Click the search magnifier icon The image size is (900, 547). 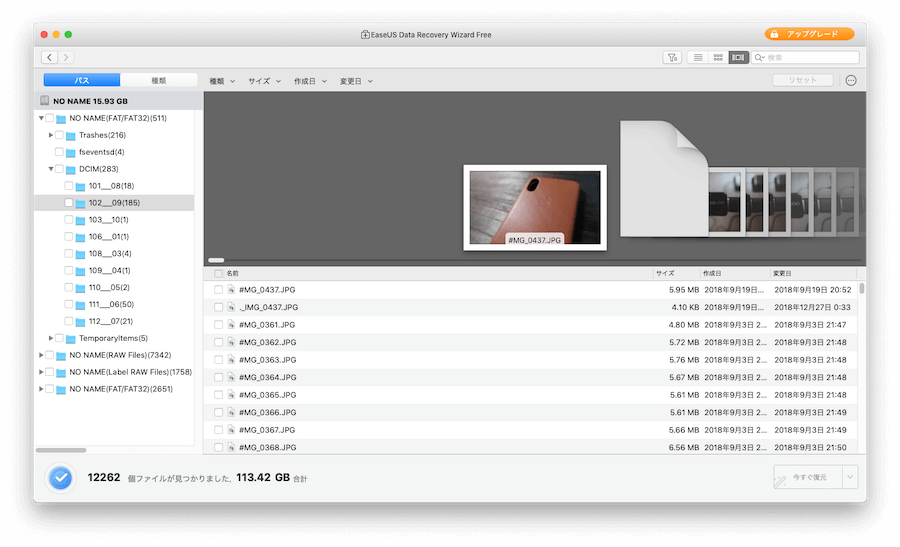(759, 57)
